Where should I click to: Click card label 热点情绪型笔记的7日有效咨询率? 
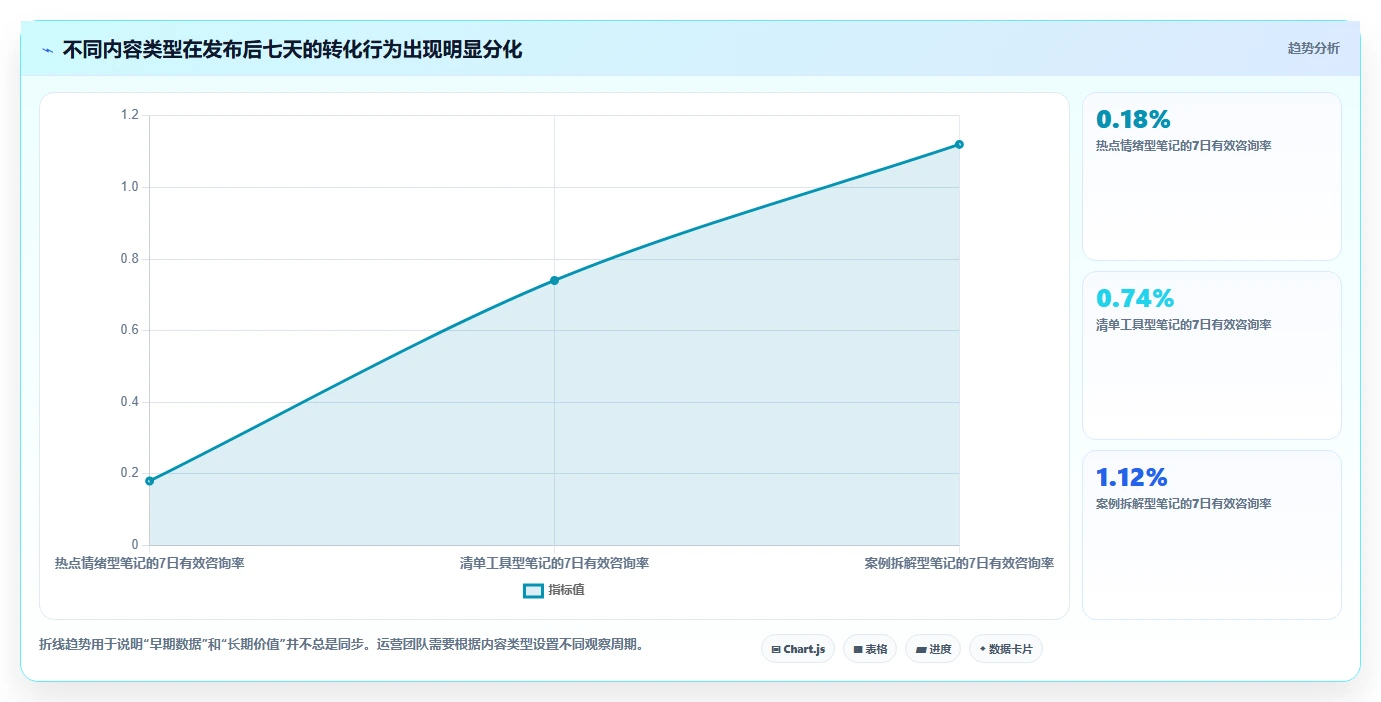(1183, 145)
